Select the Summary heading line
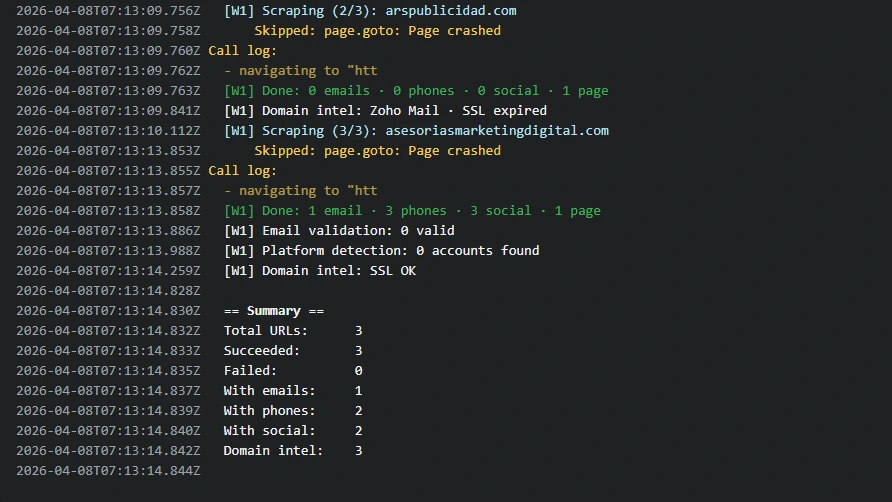Screen dimensions: 892x502 tap(274, 311)
